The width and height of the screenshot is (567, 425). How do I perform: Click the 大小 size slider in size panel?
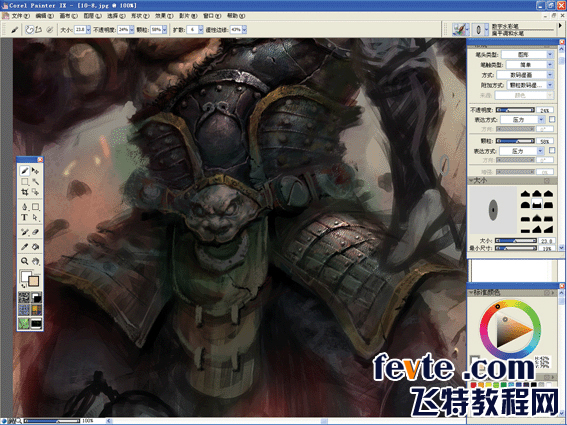pos(515,241)
